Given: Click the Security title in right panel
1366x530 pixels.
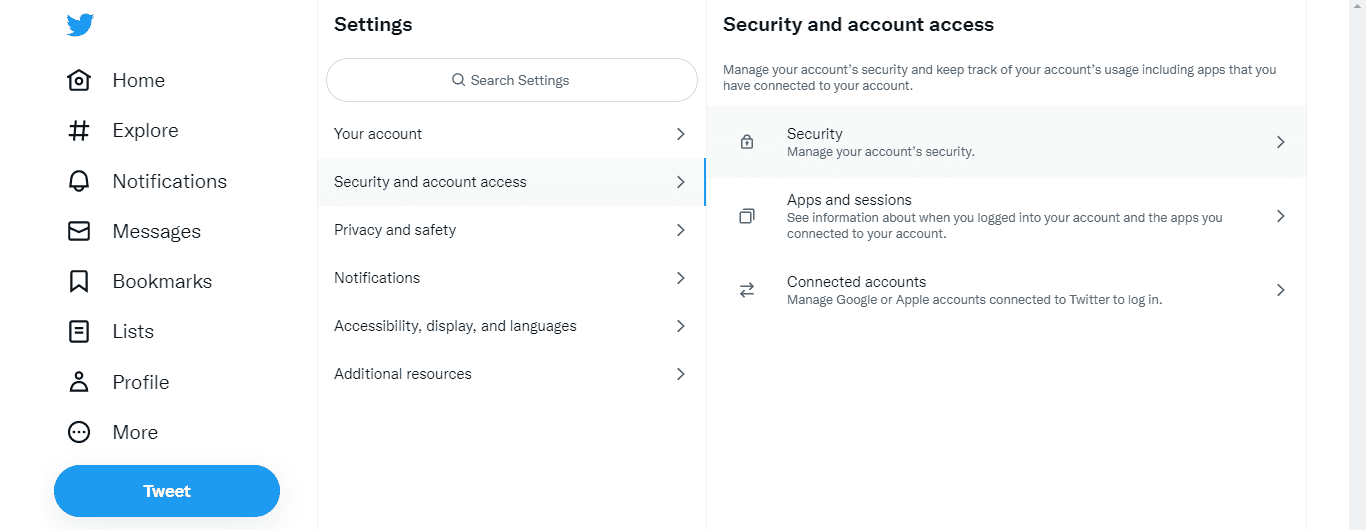Looking at the screenshot, I should tap(815, 134).
